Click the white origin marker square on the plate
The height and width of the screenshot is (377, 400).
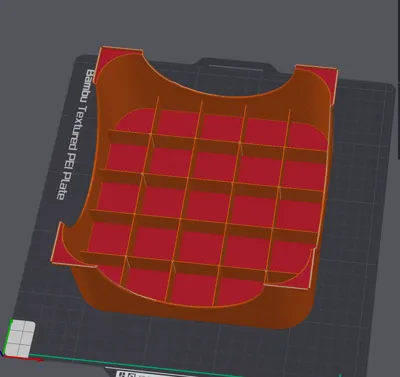point(20,338)
